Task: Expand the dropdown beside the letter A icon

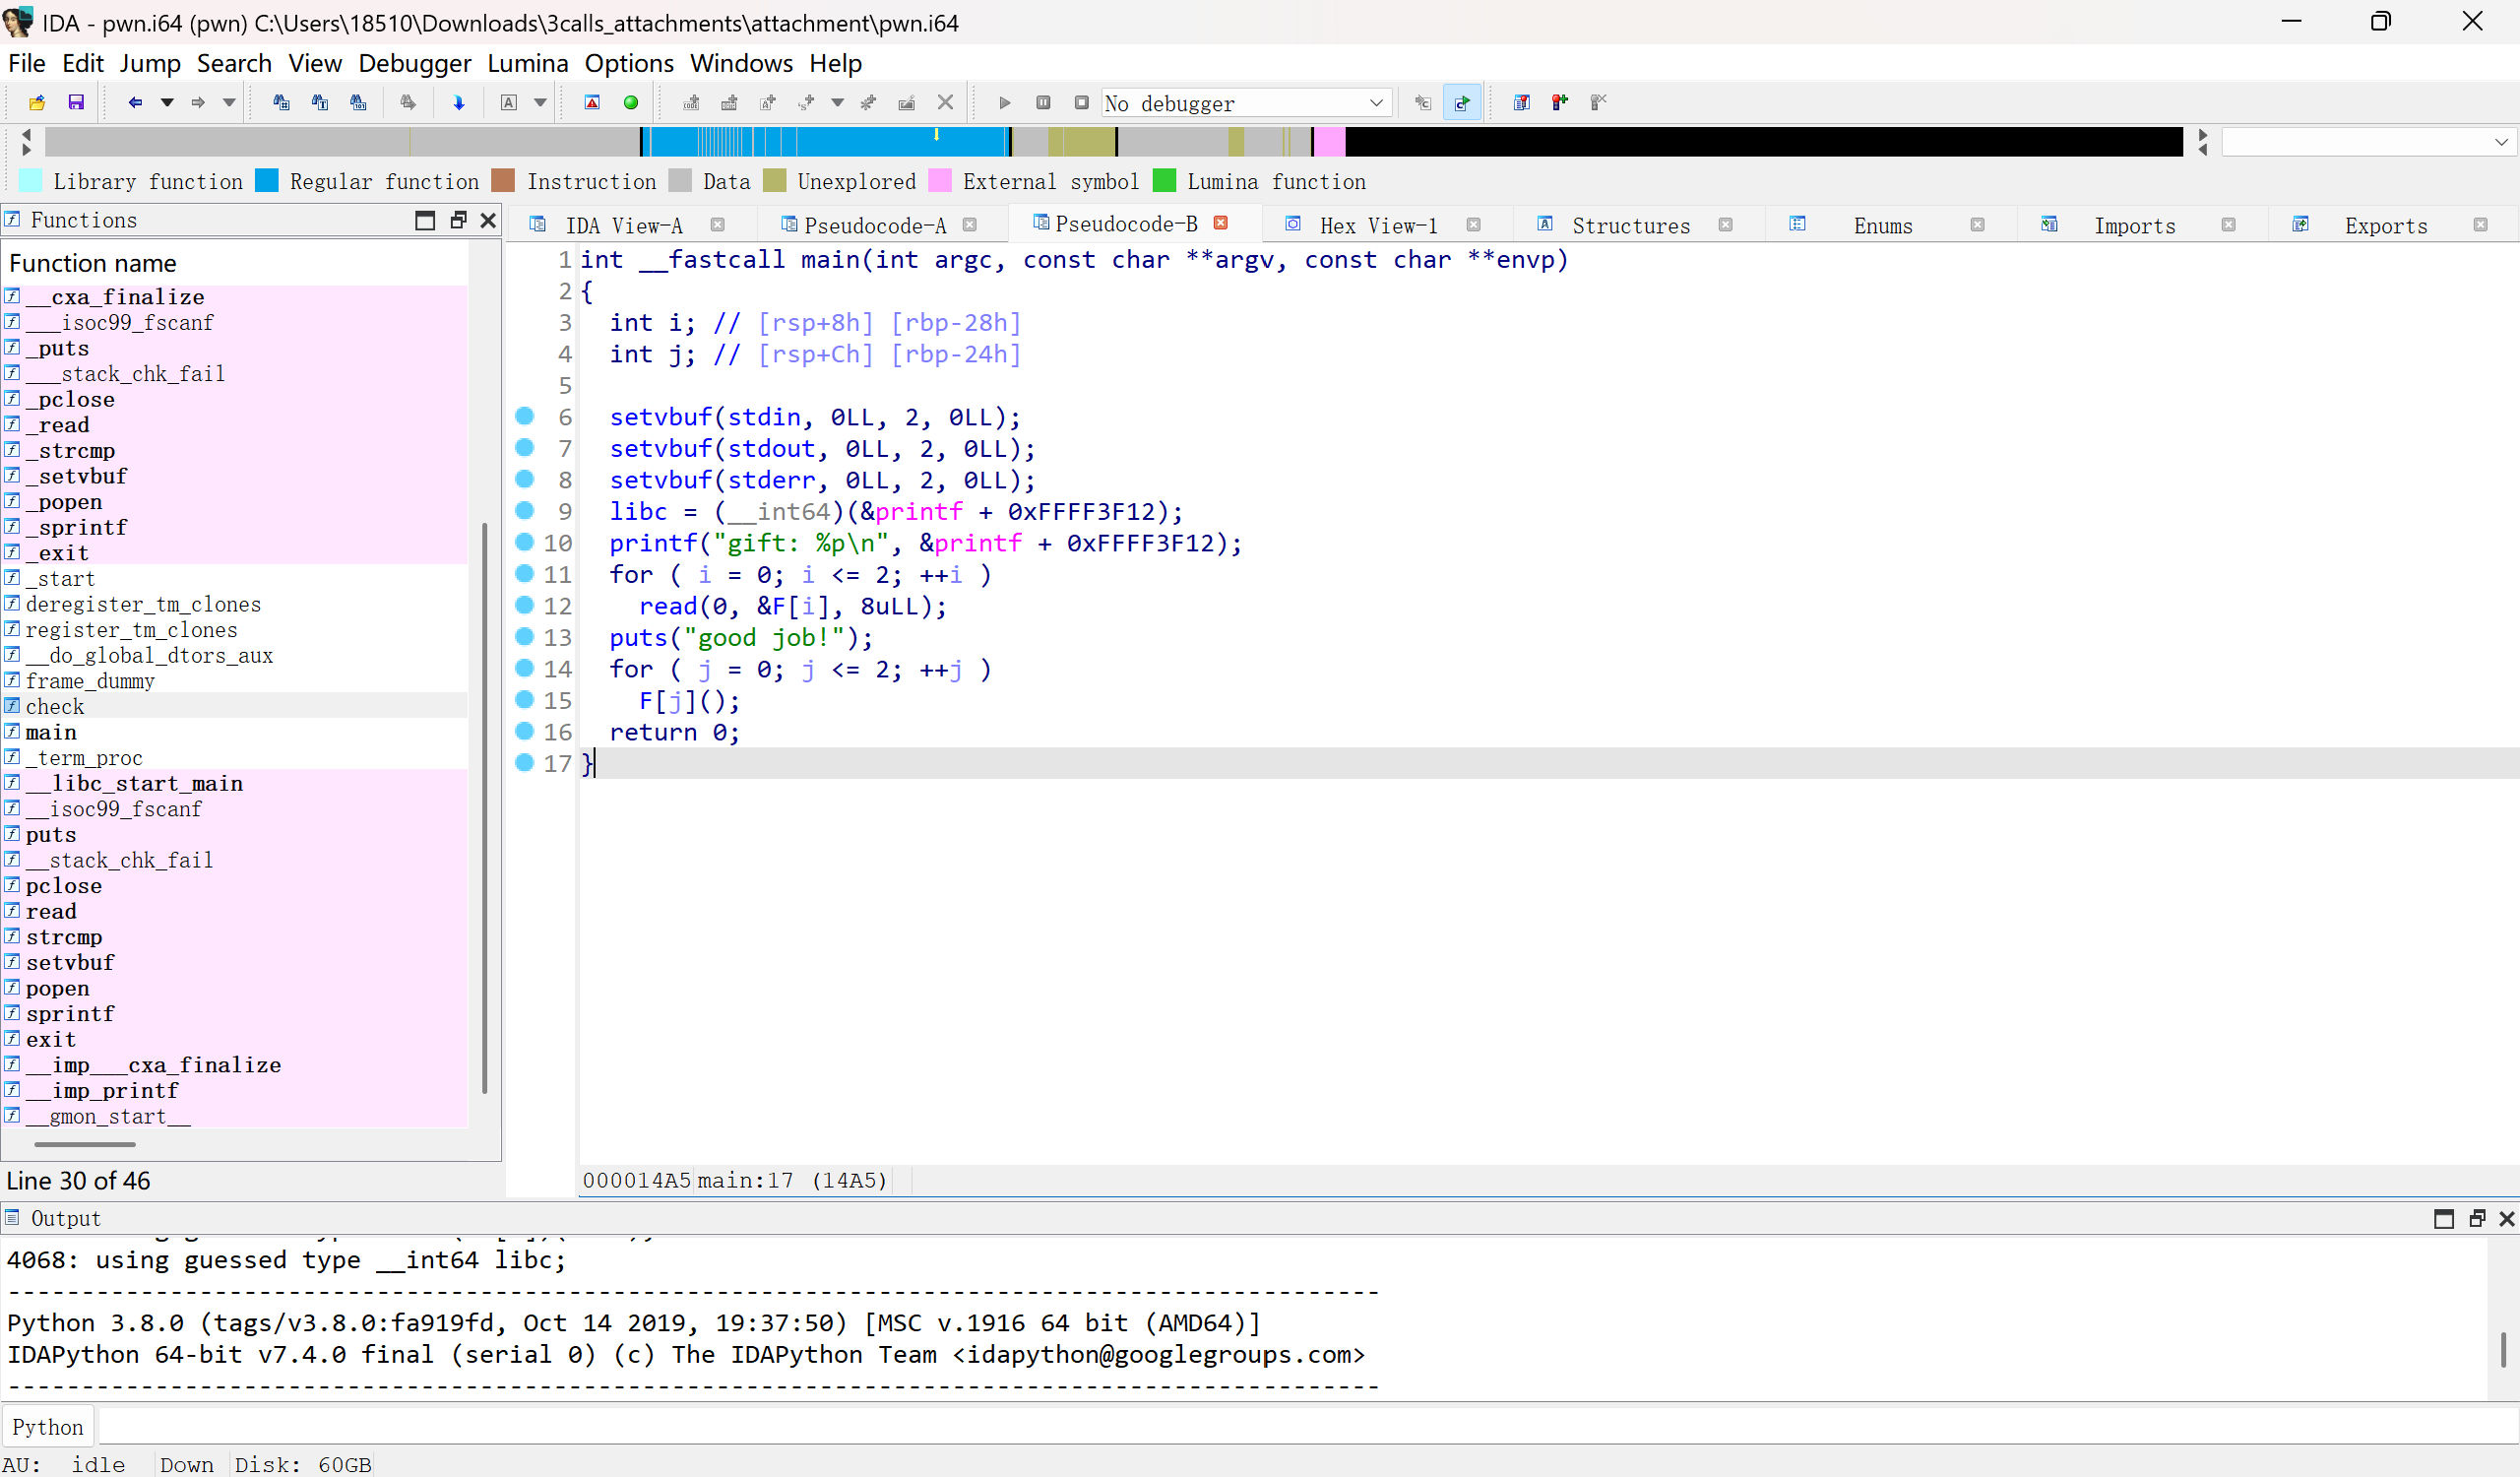Action: coord(540,102)
